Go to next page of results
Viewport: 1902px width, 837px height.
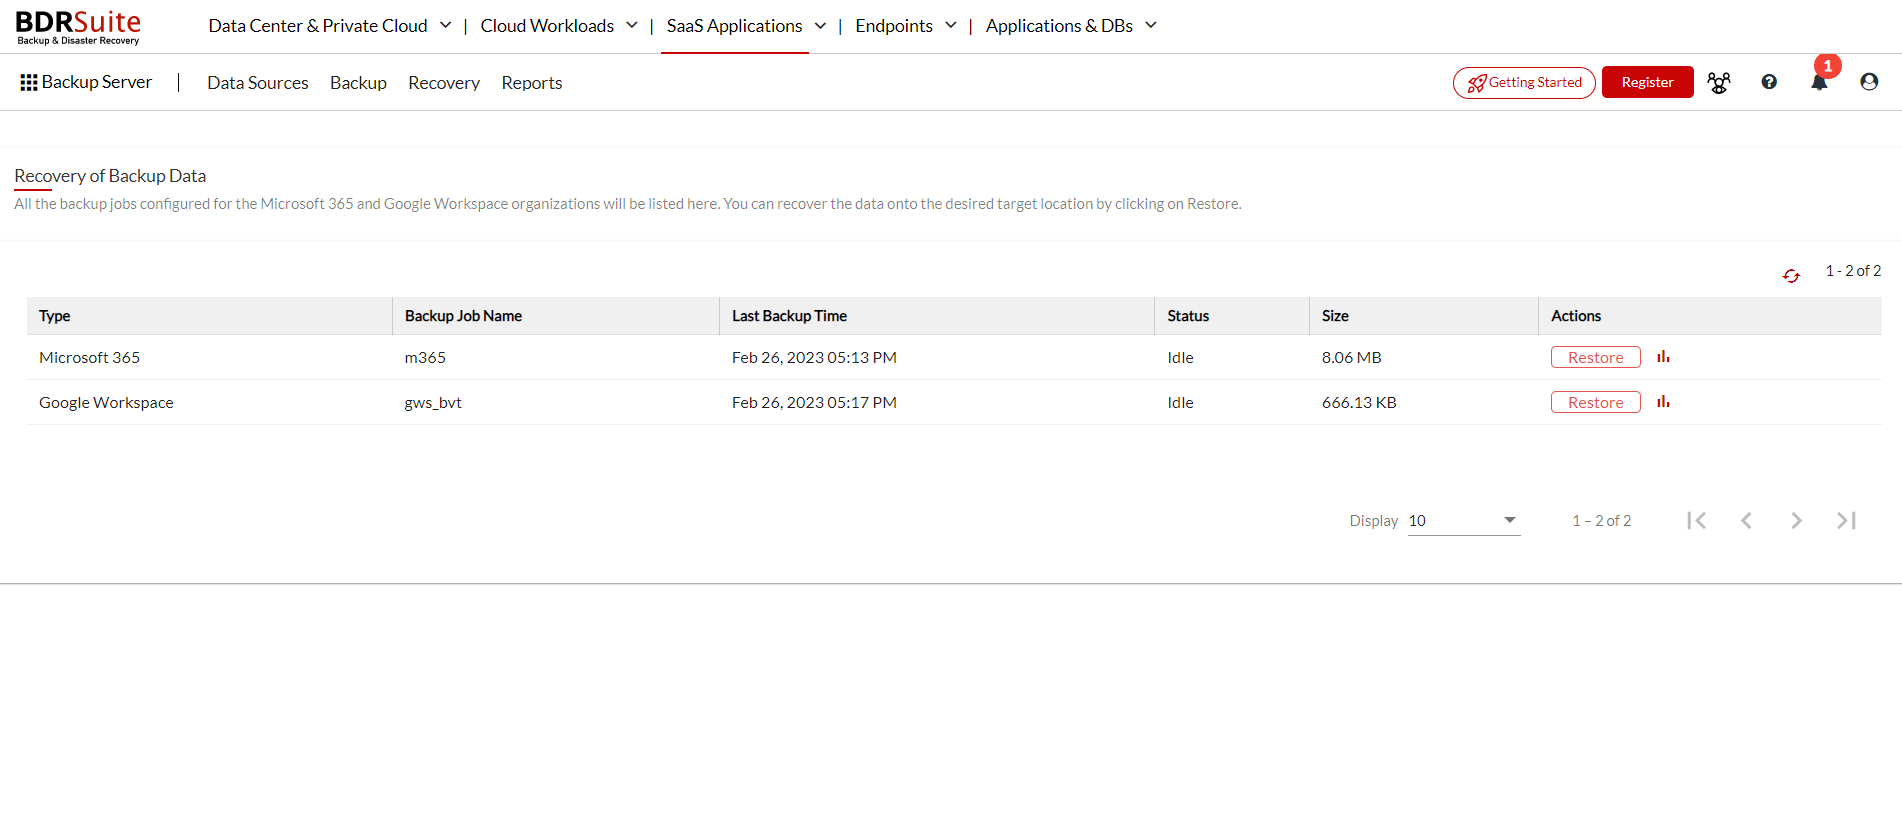click(x=1796, y=520)
